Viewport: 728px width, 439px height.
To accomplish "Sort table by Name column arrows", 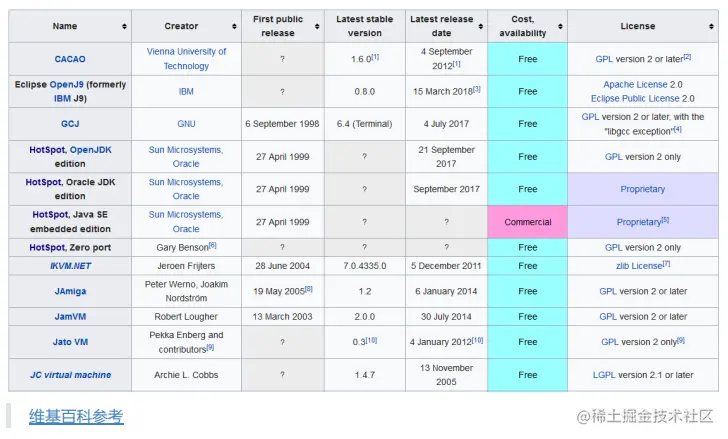I will pos(124,26).
